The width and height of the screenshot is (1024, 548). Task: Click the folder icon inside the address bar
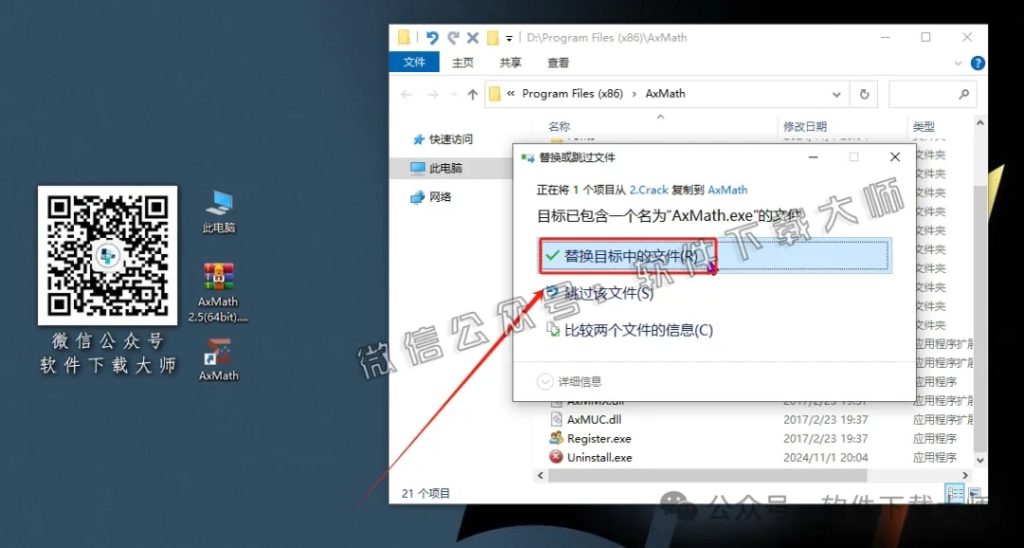click(494, 94)
